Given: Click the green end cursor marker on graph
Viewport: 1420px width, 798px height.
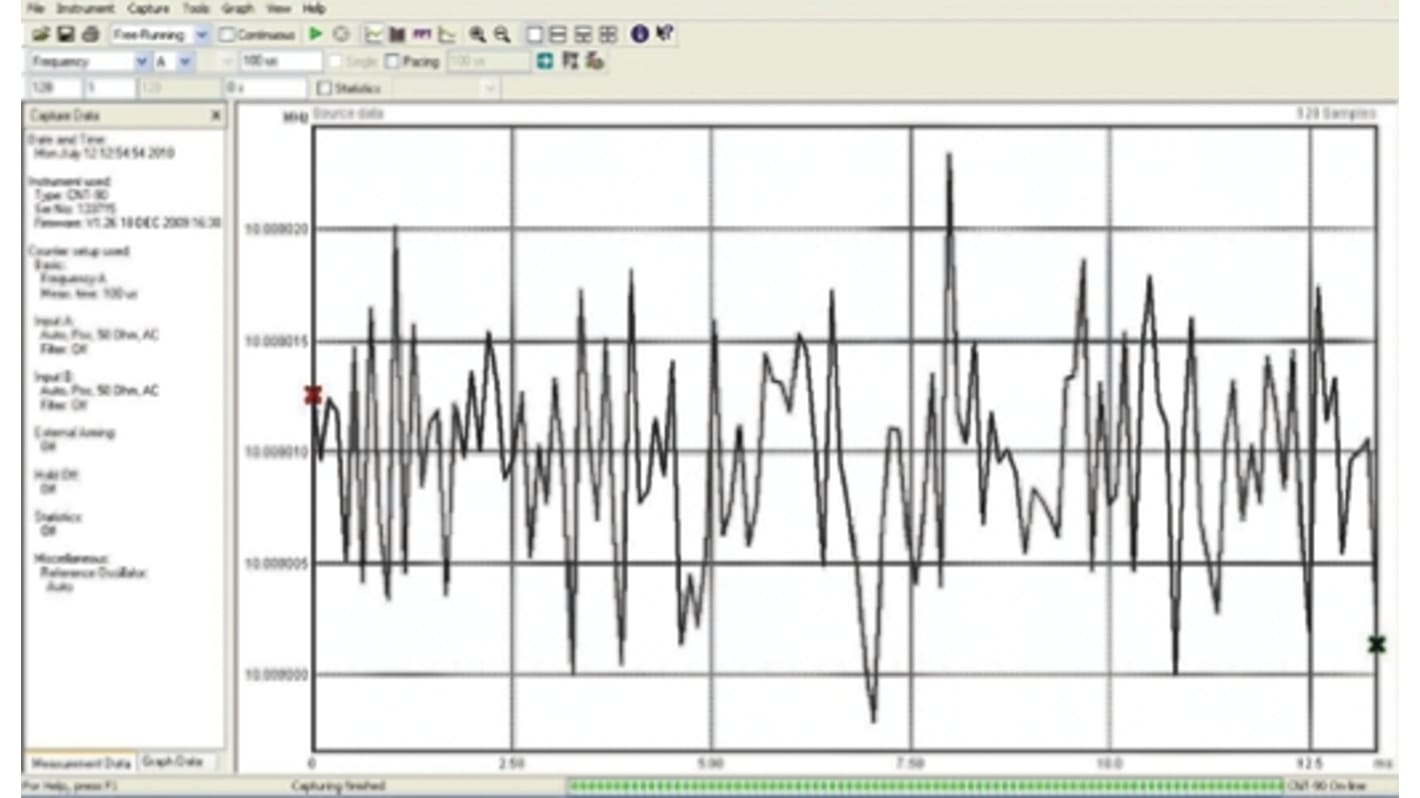Looking at the screenshot, I should click(1377, 644).
